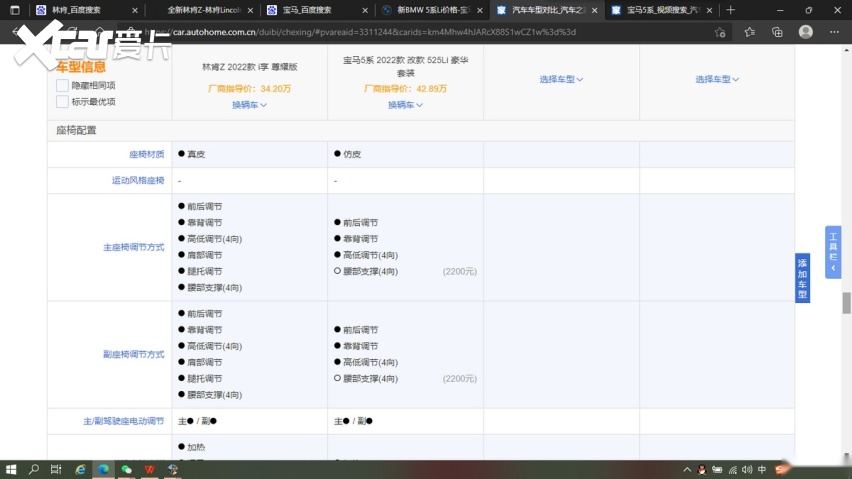Screen dimensions: 852x479
Task: Open the Favorites list icon
Action: (750, 32)
